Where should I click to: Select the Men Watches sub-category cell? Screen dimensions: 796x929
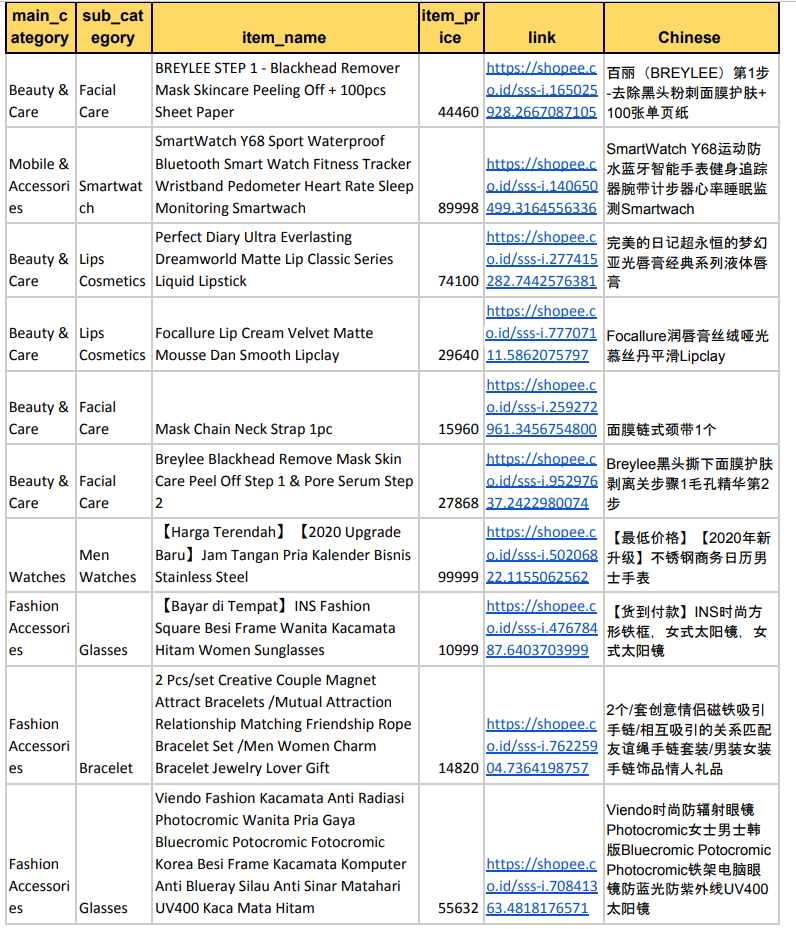click(113, 555)
